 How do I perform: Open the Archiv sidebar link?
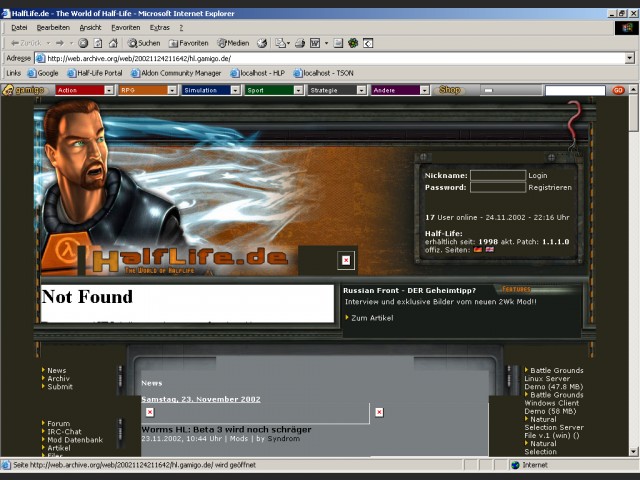coord(58,378)
